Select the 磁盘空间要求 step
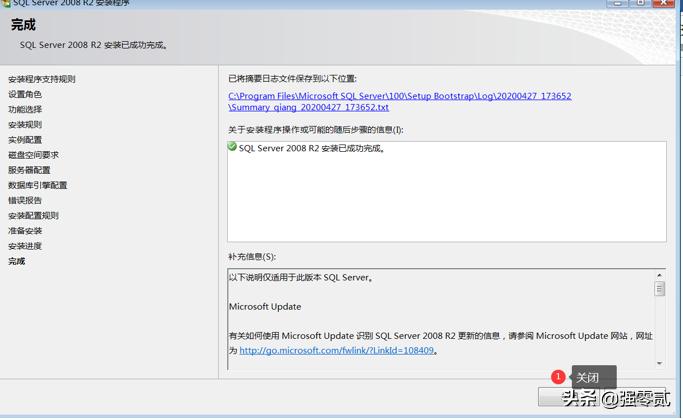683x420 pixels. [x=33, y=155]
